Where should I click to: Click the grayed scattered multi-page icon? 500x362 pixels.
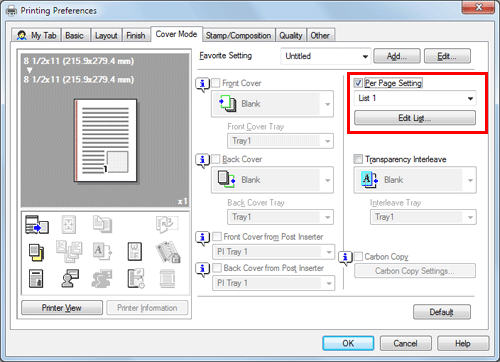[x=69, y=251]
